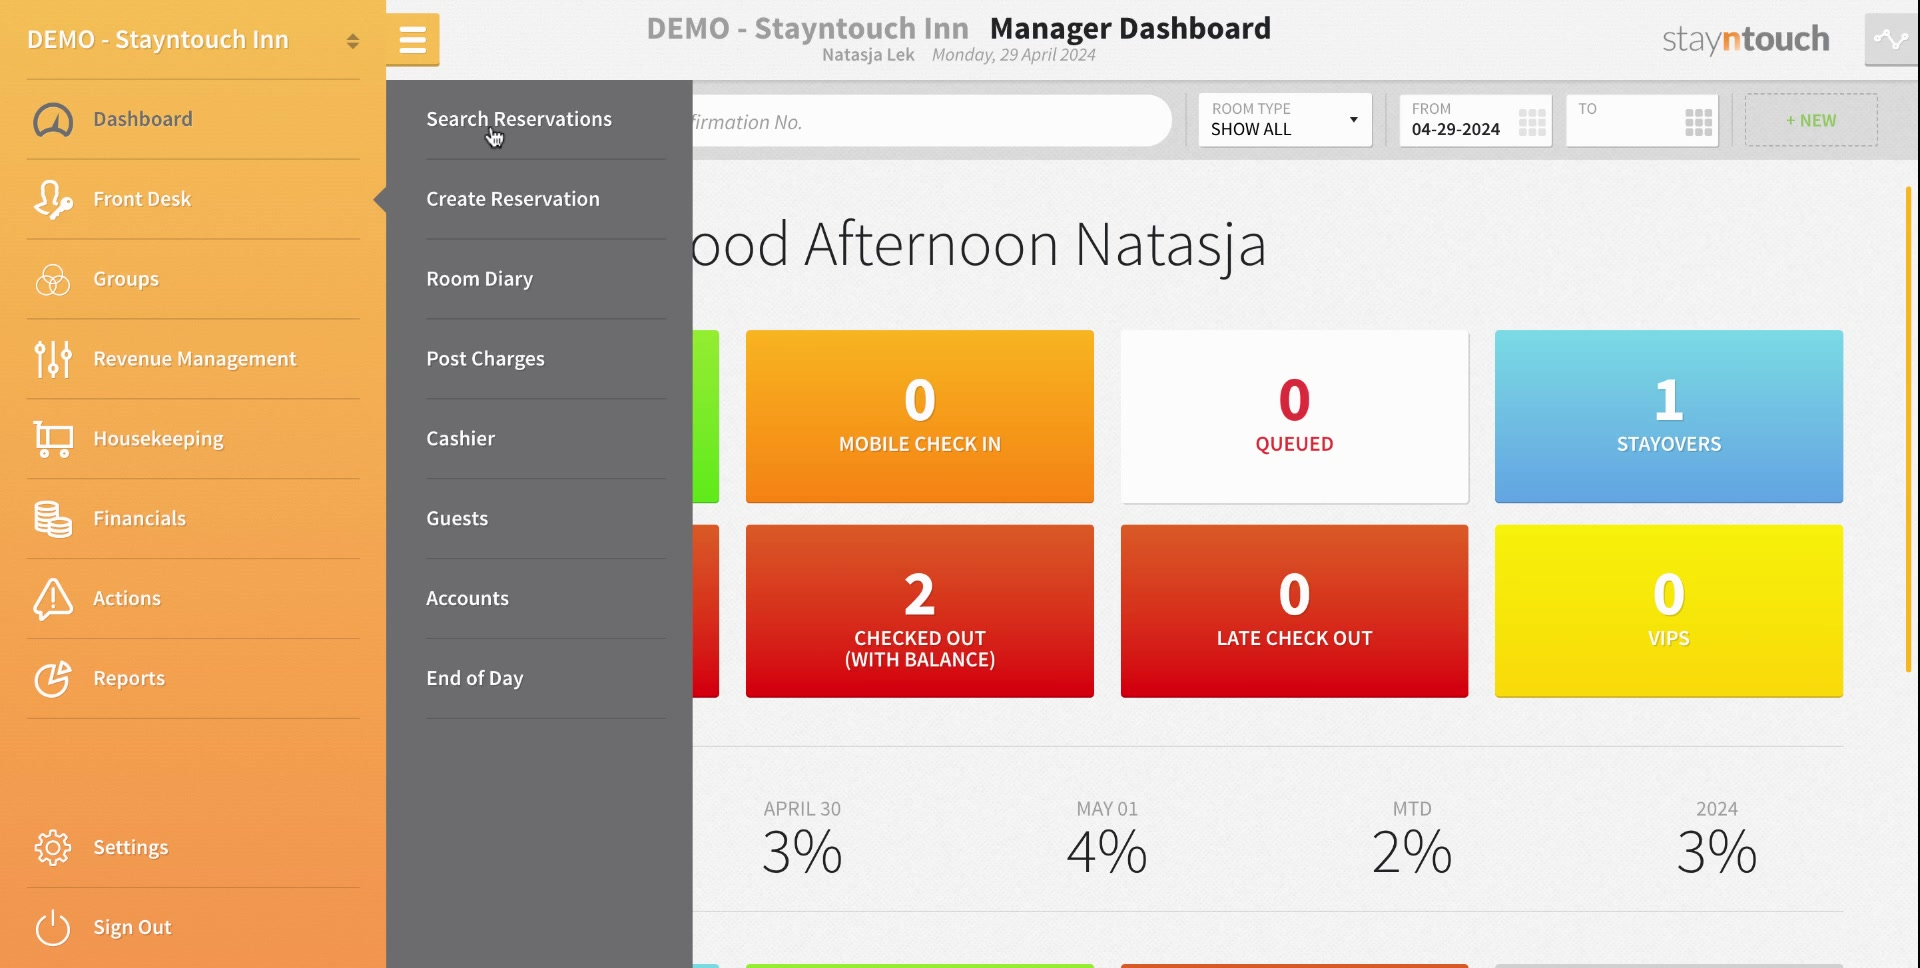Click the Front Desk key icon
The width and height of the screenshot is (1920, 968).
[53, 199]
